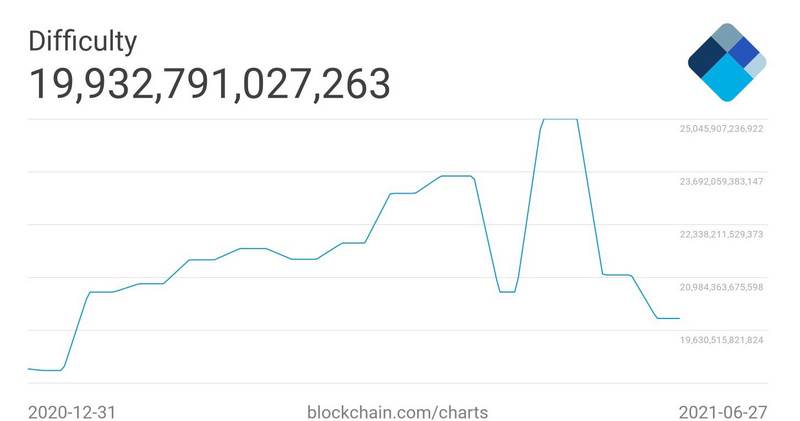Click the 22,338,211,529,373 axis label
This screenshot has width=800, height=421.
click(x=721, y=234)
